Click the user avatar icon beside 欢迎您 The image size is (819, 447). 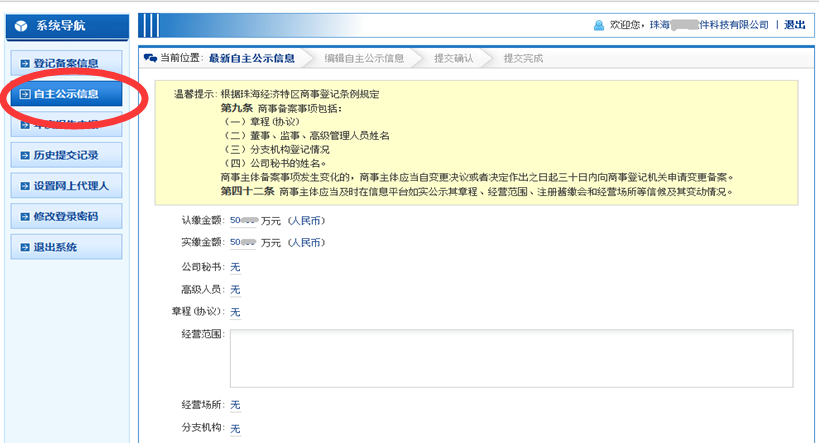pos(599,25)
